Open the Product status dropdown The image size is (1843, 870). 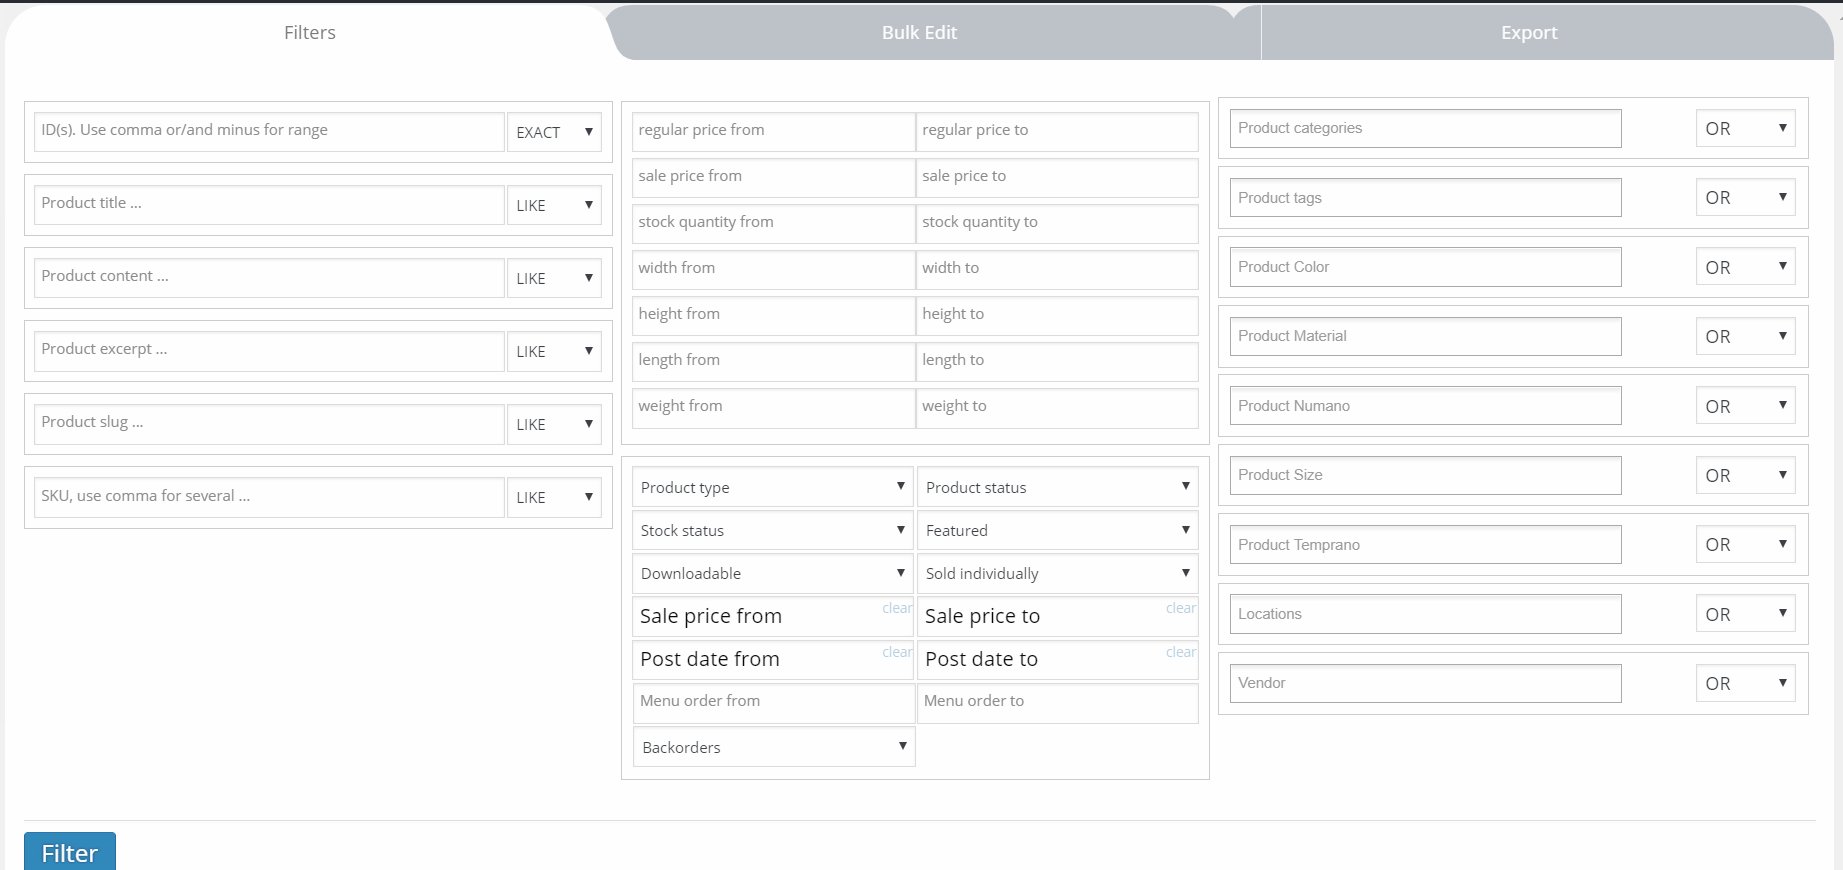pyautogui.click(x=1057, y=487)
